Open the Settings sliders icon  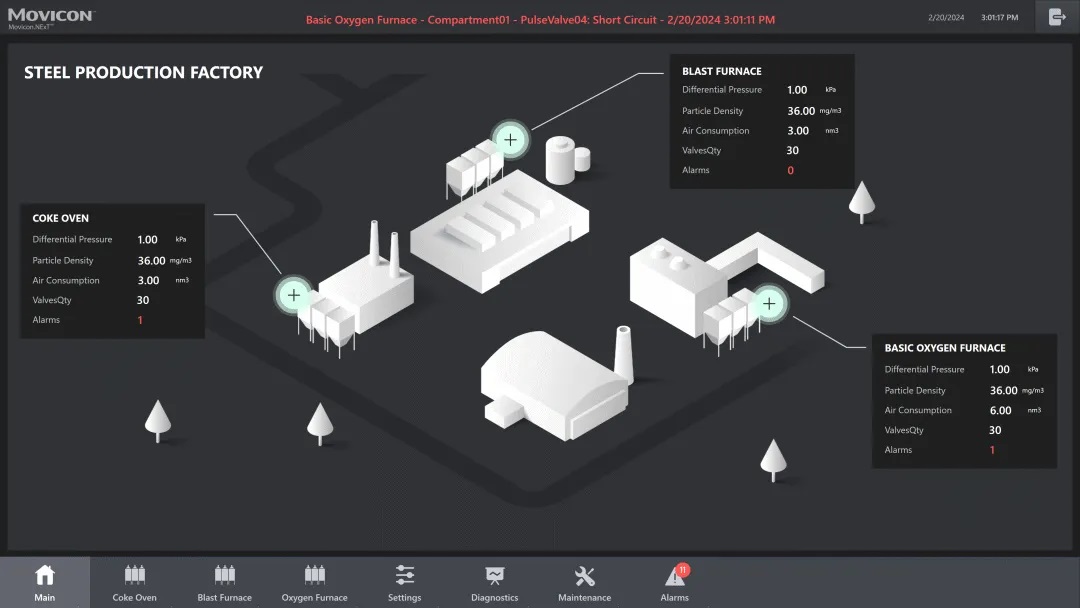tap(404, 582)
